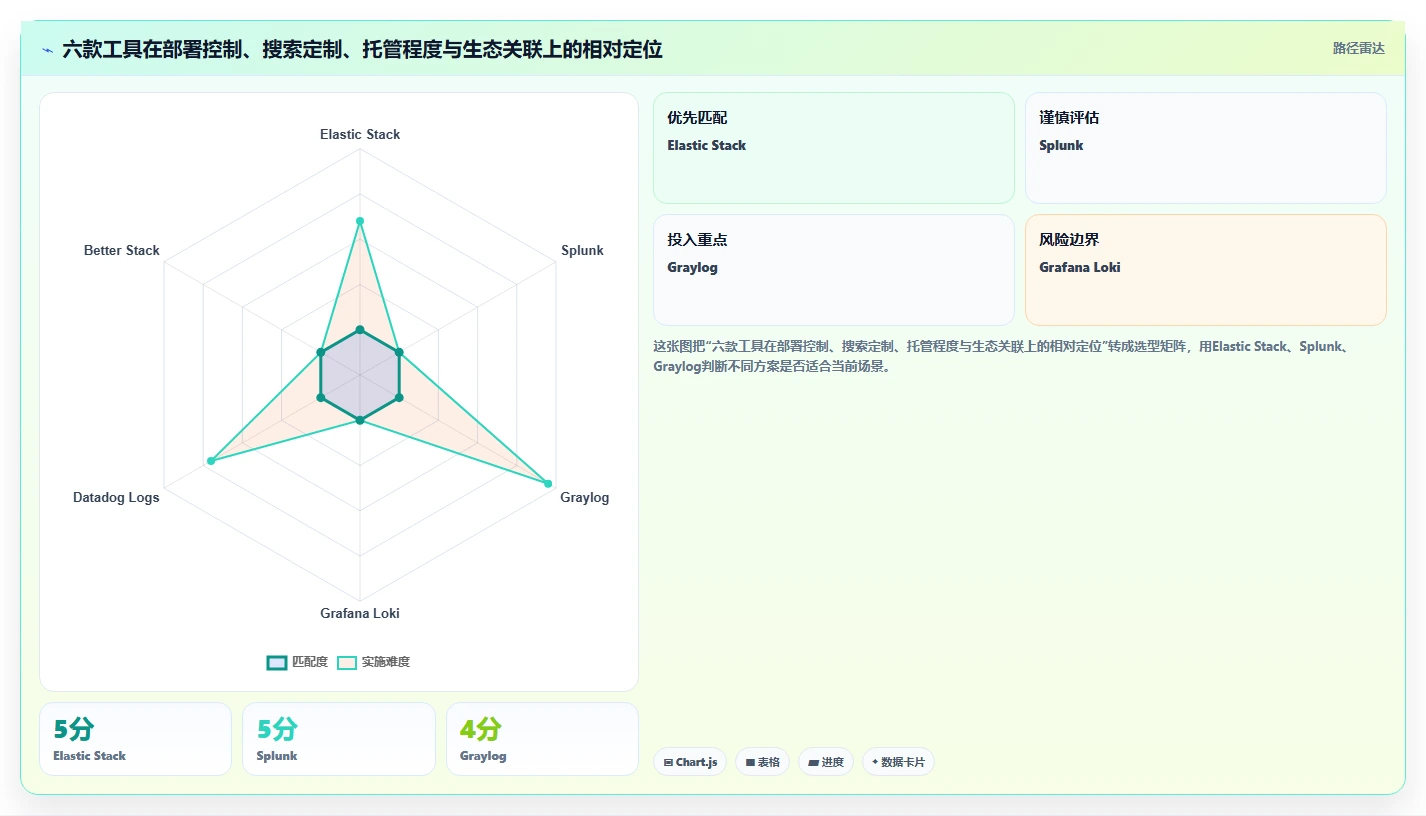The height and width of the screenshot is (816, 1426).
Task: Click the Graylog radar axis label
Action: tap(584, 497)
